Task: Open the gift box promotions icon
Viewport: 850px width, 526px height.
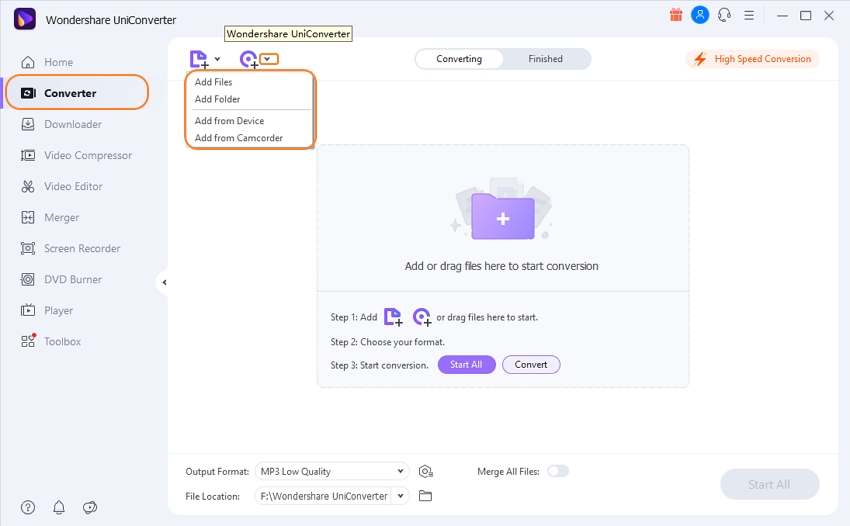Action: [675, 15]
